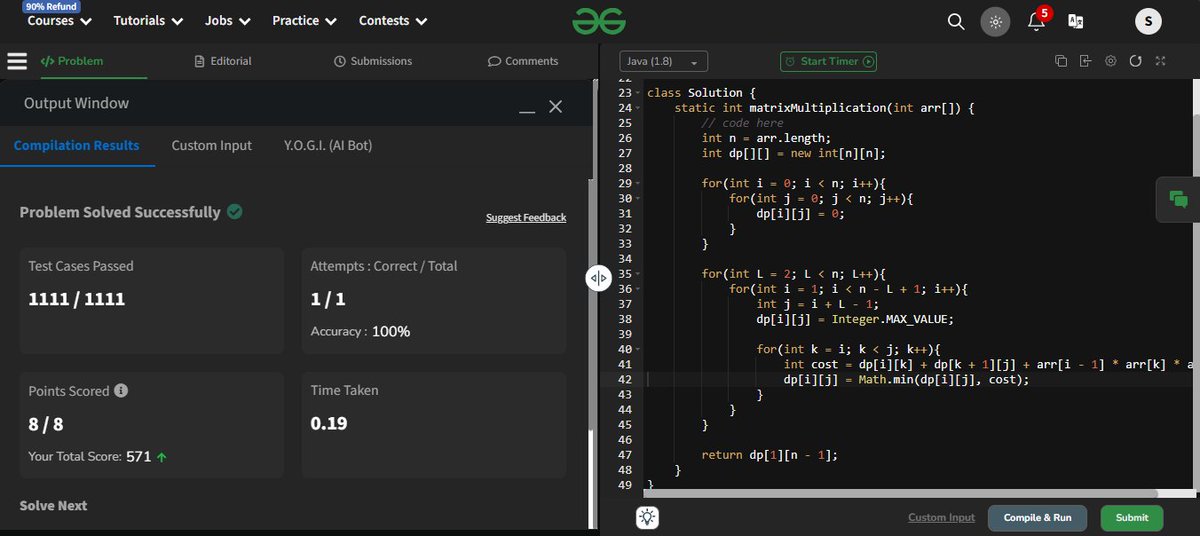Open the Custom Input link below editor
1200x536 pixels.
point(941,518)
